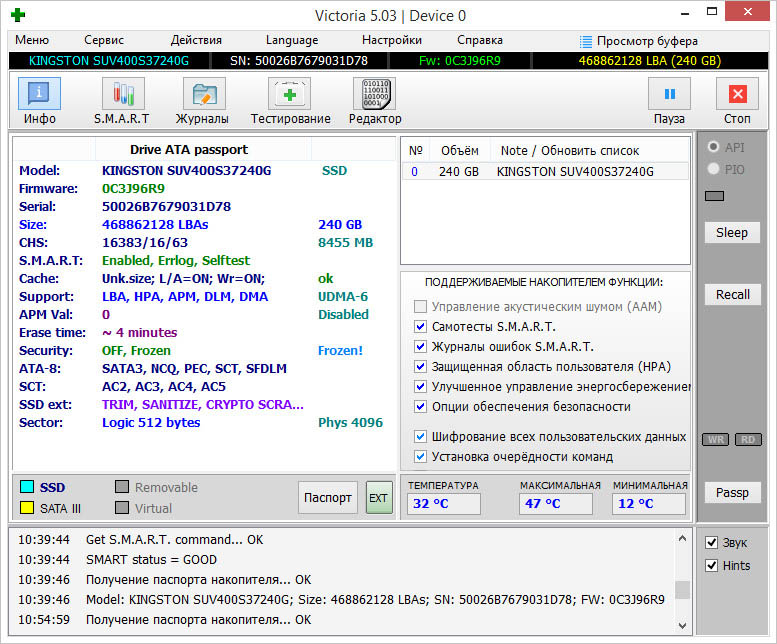Toggle the AAM acoustic management checkbox
Image resolution: width=777 pixels, height=644 pixels.
(420, 307)
